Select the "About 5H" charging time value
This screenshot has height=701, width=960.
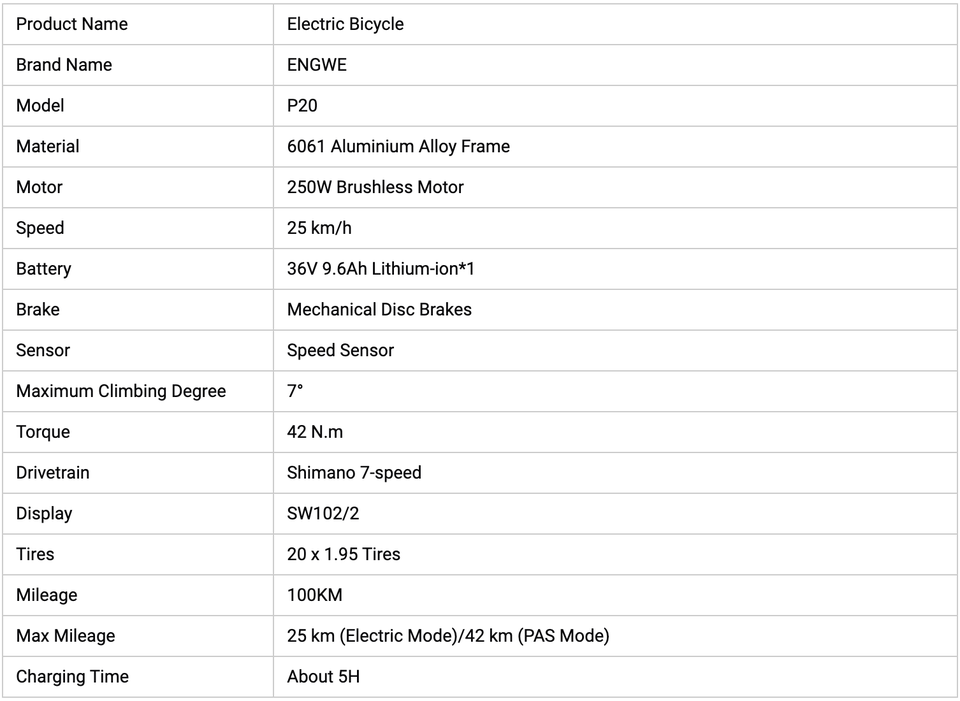[x=323, y=677]
